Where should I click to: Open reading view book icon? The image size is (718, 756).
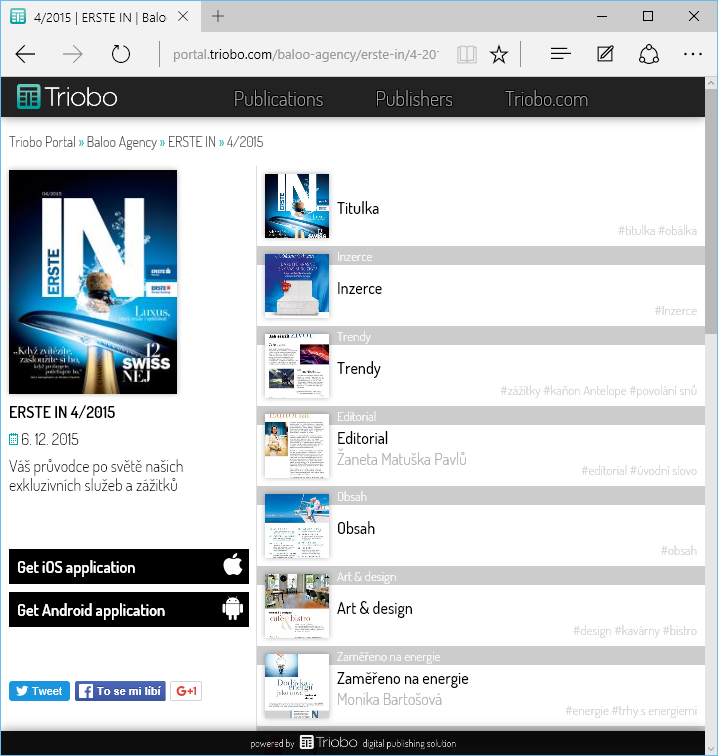click(x=467, y=54)
